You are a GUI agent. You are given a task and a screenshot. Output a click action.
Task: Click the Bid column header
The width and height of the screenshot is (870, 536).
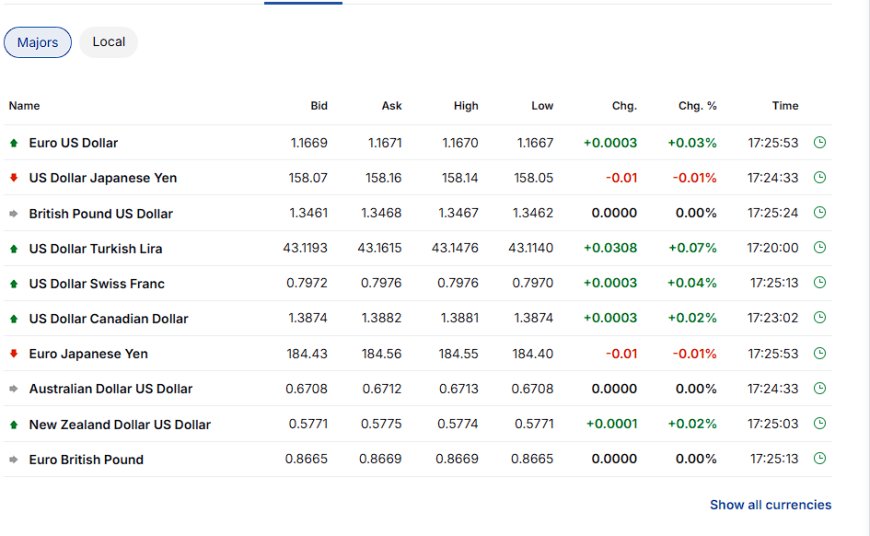pyautogui.click(x=319, y=105)
